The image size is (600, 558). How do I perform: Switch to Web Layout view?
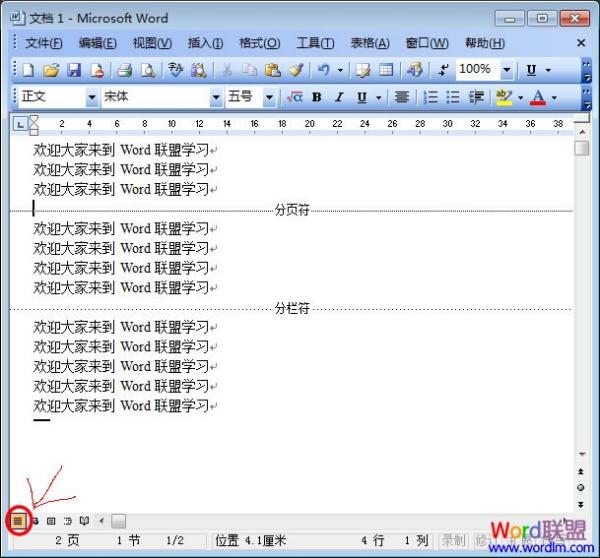35,521
